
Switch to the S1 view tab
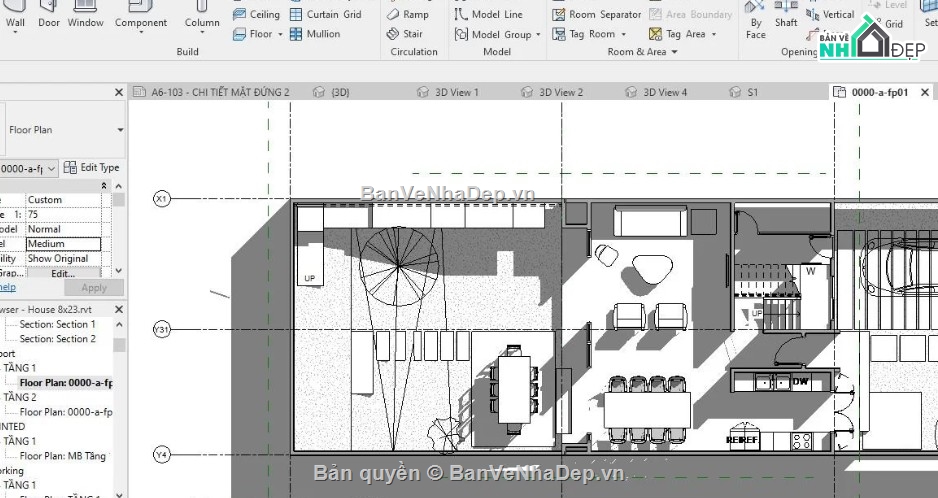pyautogui.click(x=744, y=92)
